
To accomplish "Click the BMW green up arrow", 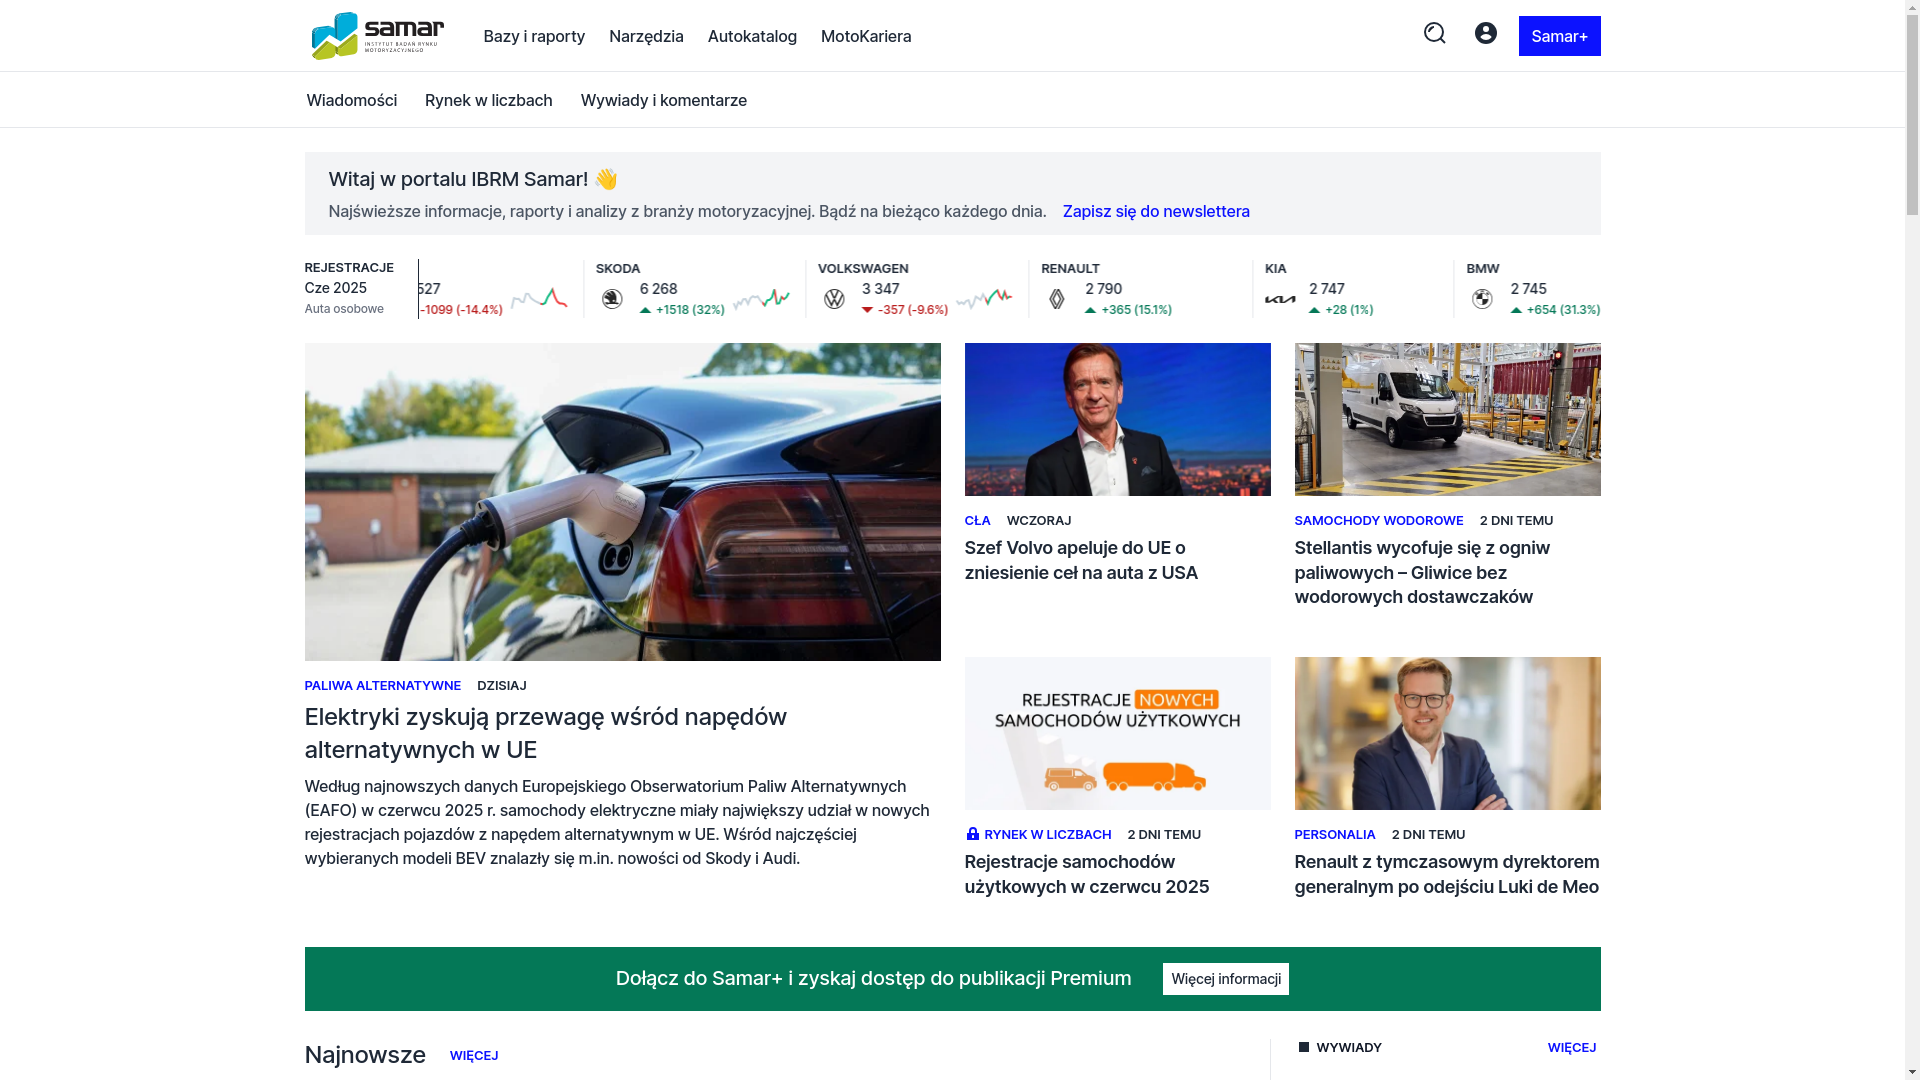I will coord(1516,310).
